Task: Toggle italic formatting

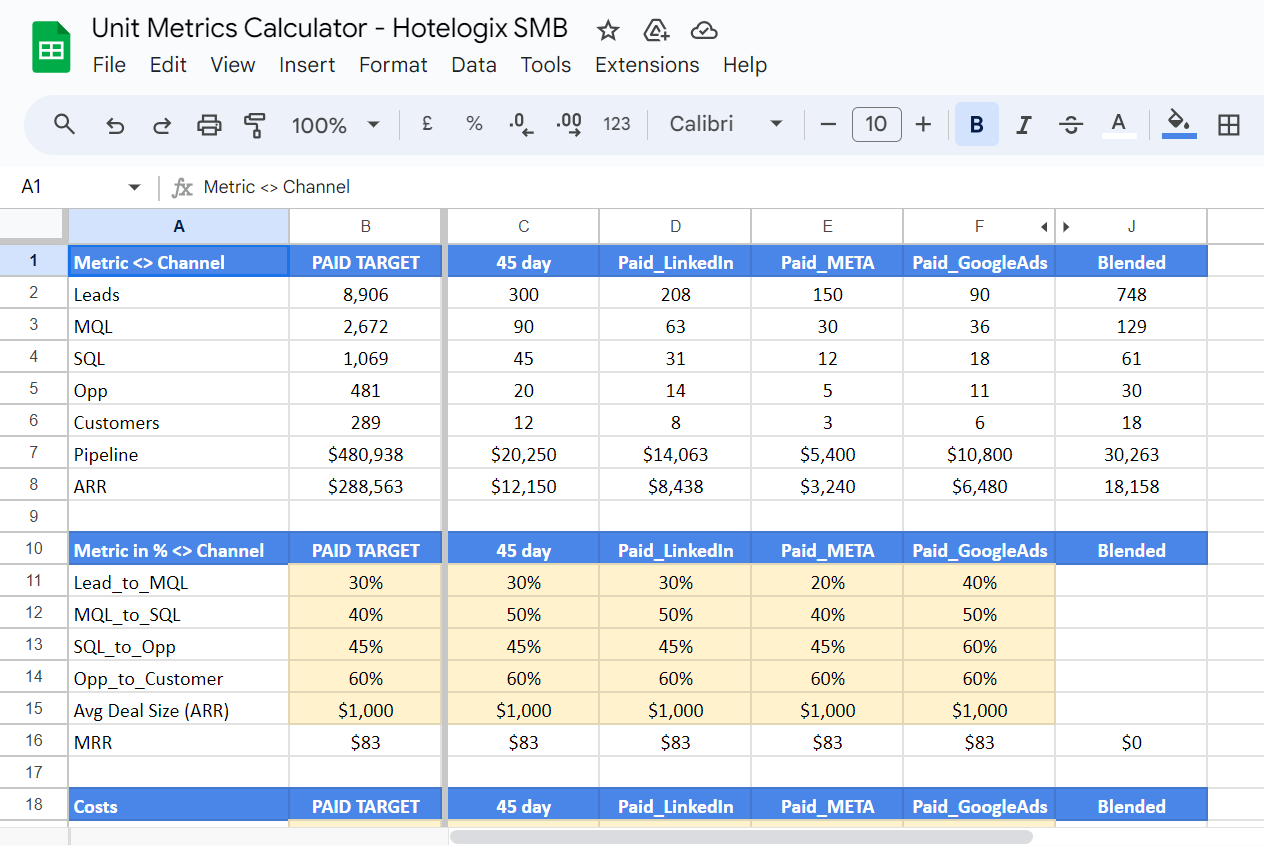Action: pyautogui.click(x=1023, y=124)
